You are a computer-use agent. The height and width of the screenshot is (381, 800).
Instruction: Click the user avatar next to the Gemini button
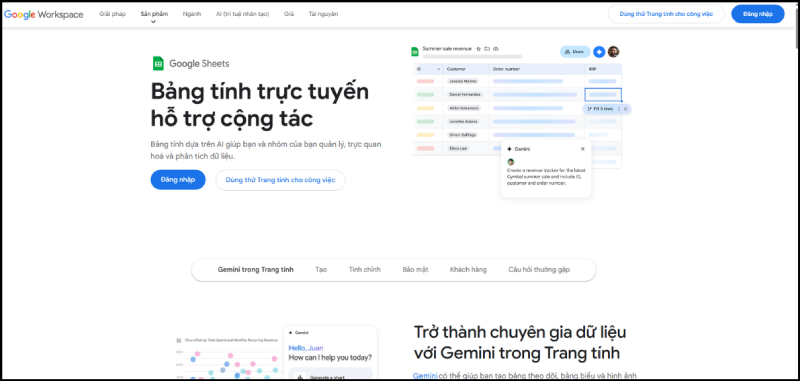tap(613, 52)
